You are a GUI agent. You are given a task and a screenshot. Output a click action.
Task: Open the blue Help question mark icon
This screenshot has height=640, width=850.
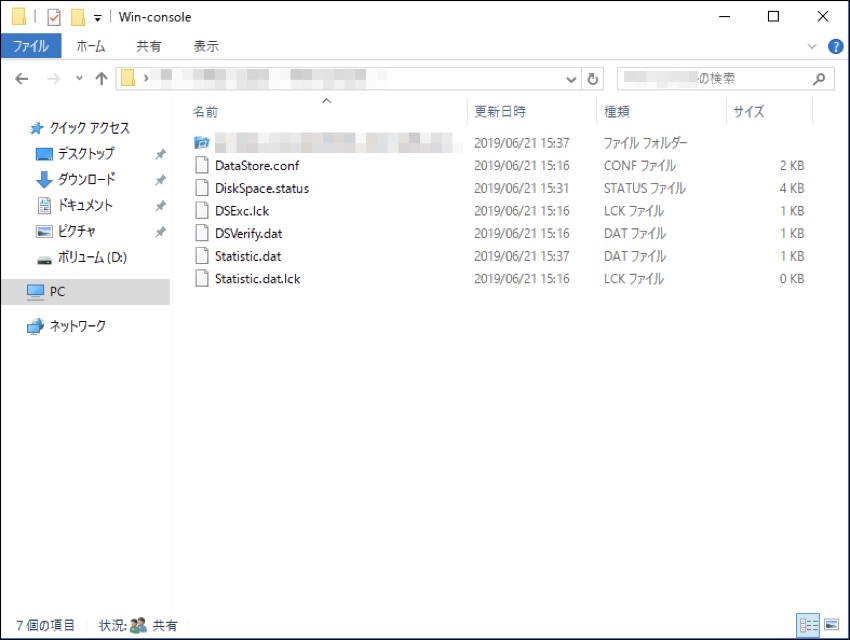[x=835, y=47]
